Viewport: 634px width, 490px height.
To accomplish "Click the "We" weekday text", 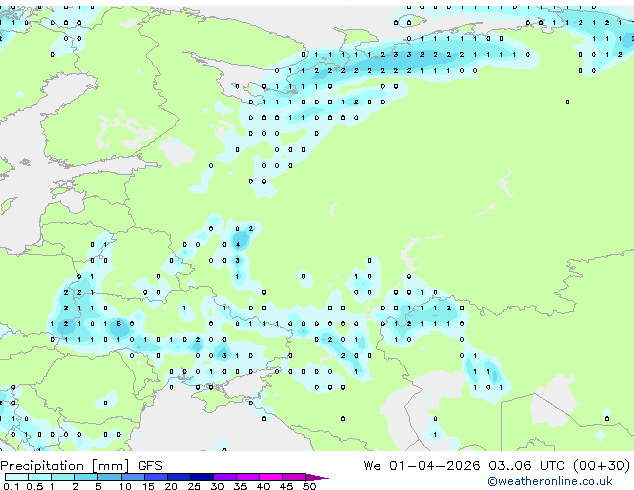I will (x=372, y=466).
